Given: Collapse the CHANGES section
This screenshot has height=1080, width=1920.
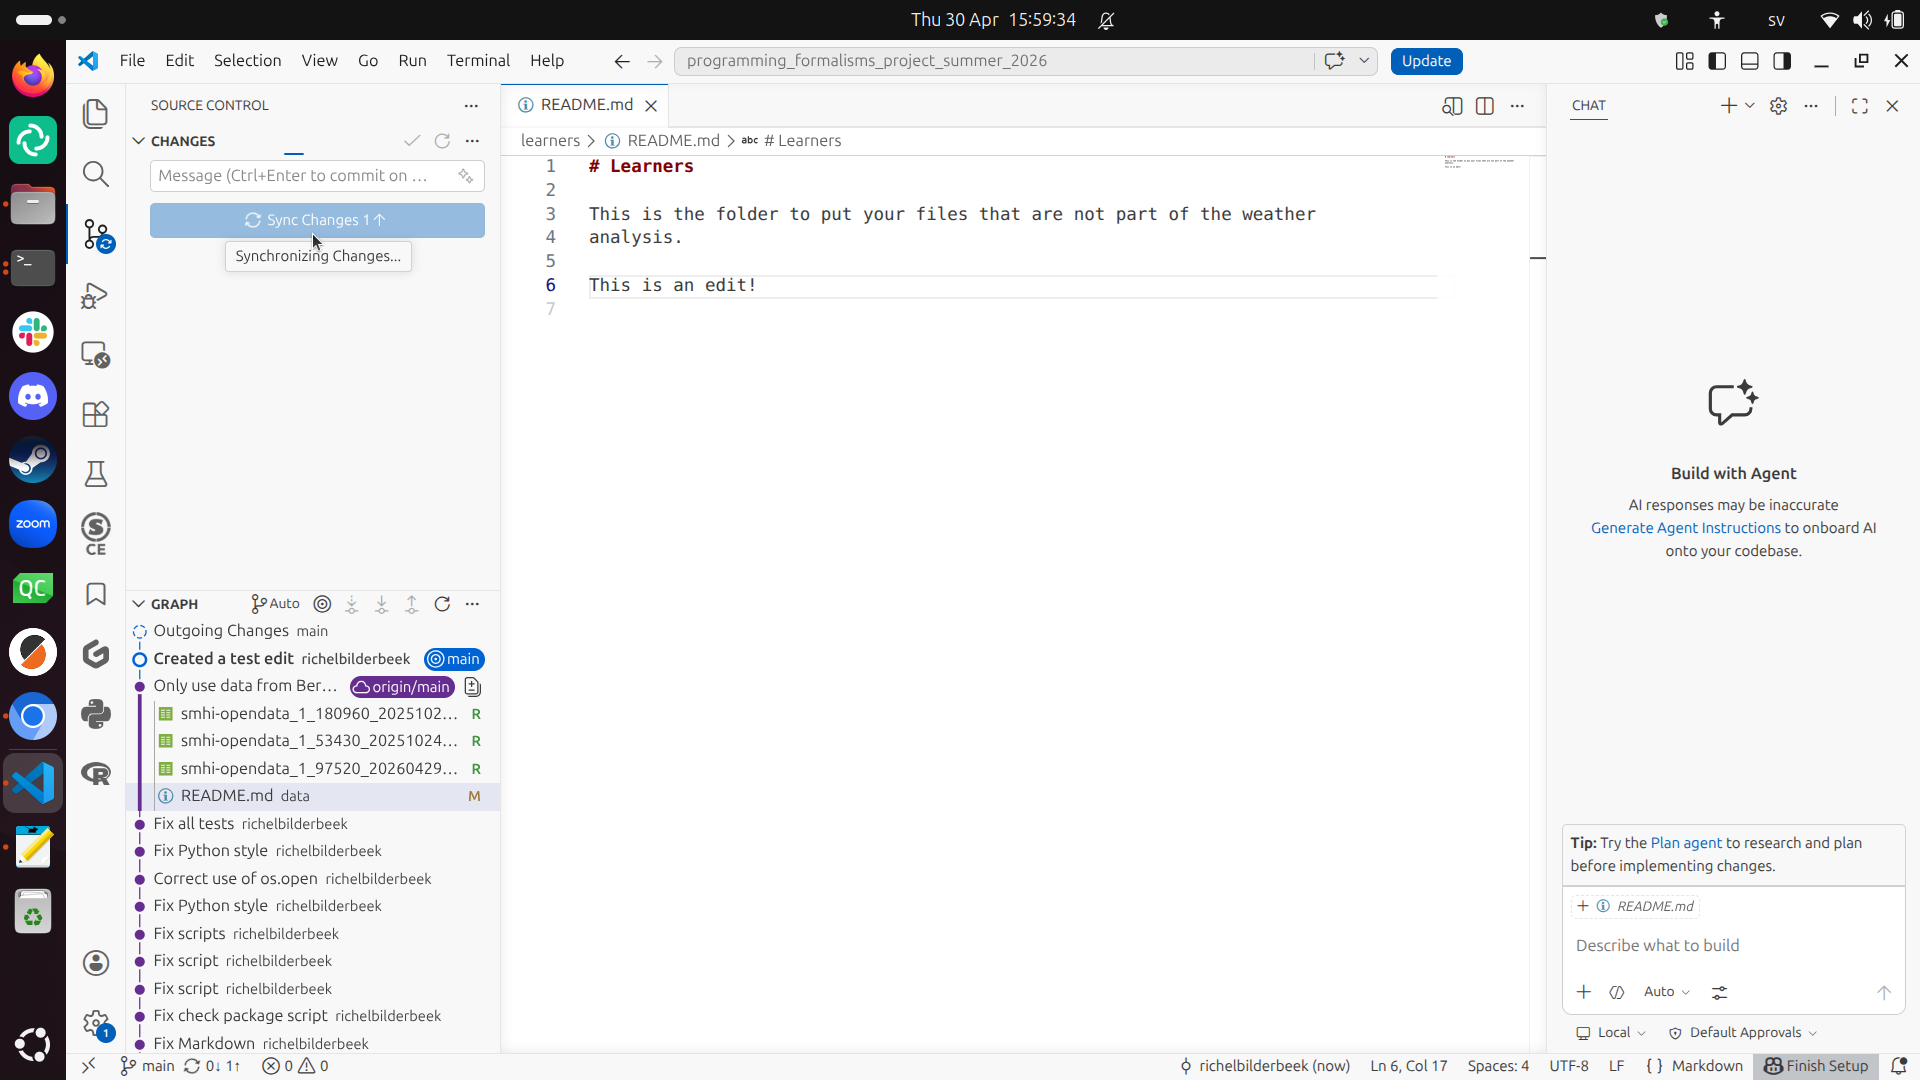Looking at the screenshot, I should 139,141.
